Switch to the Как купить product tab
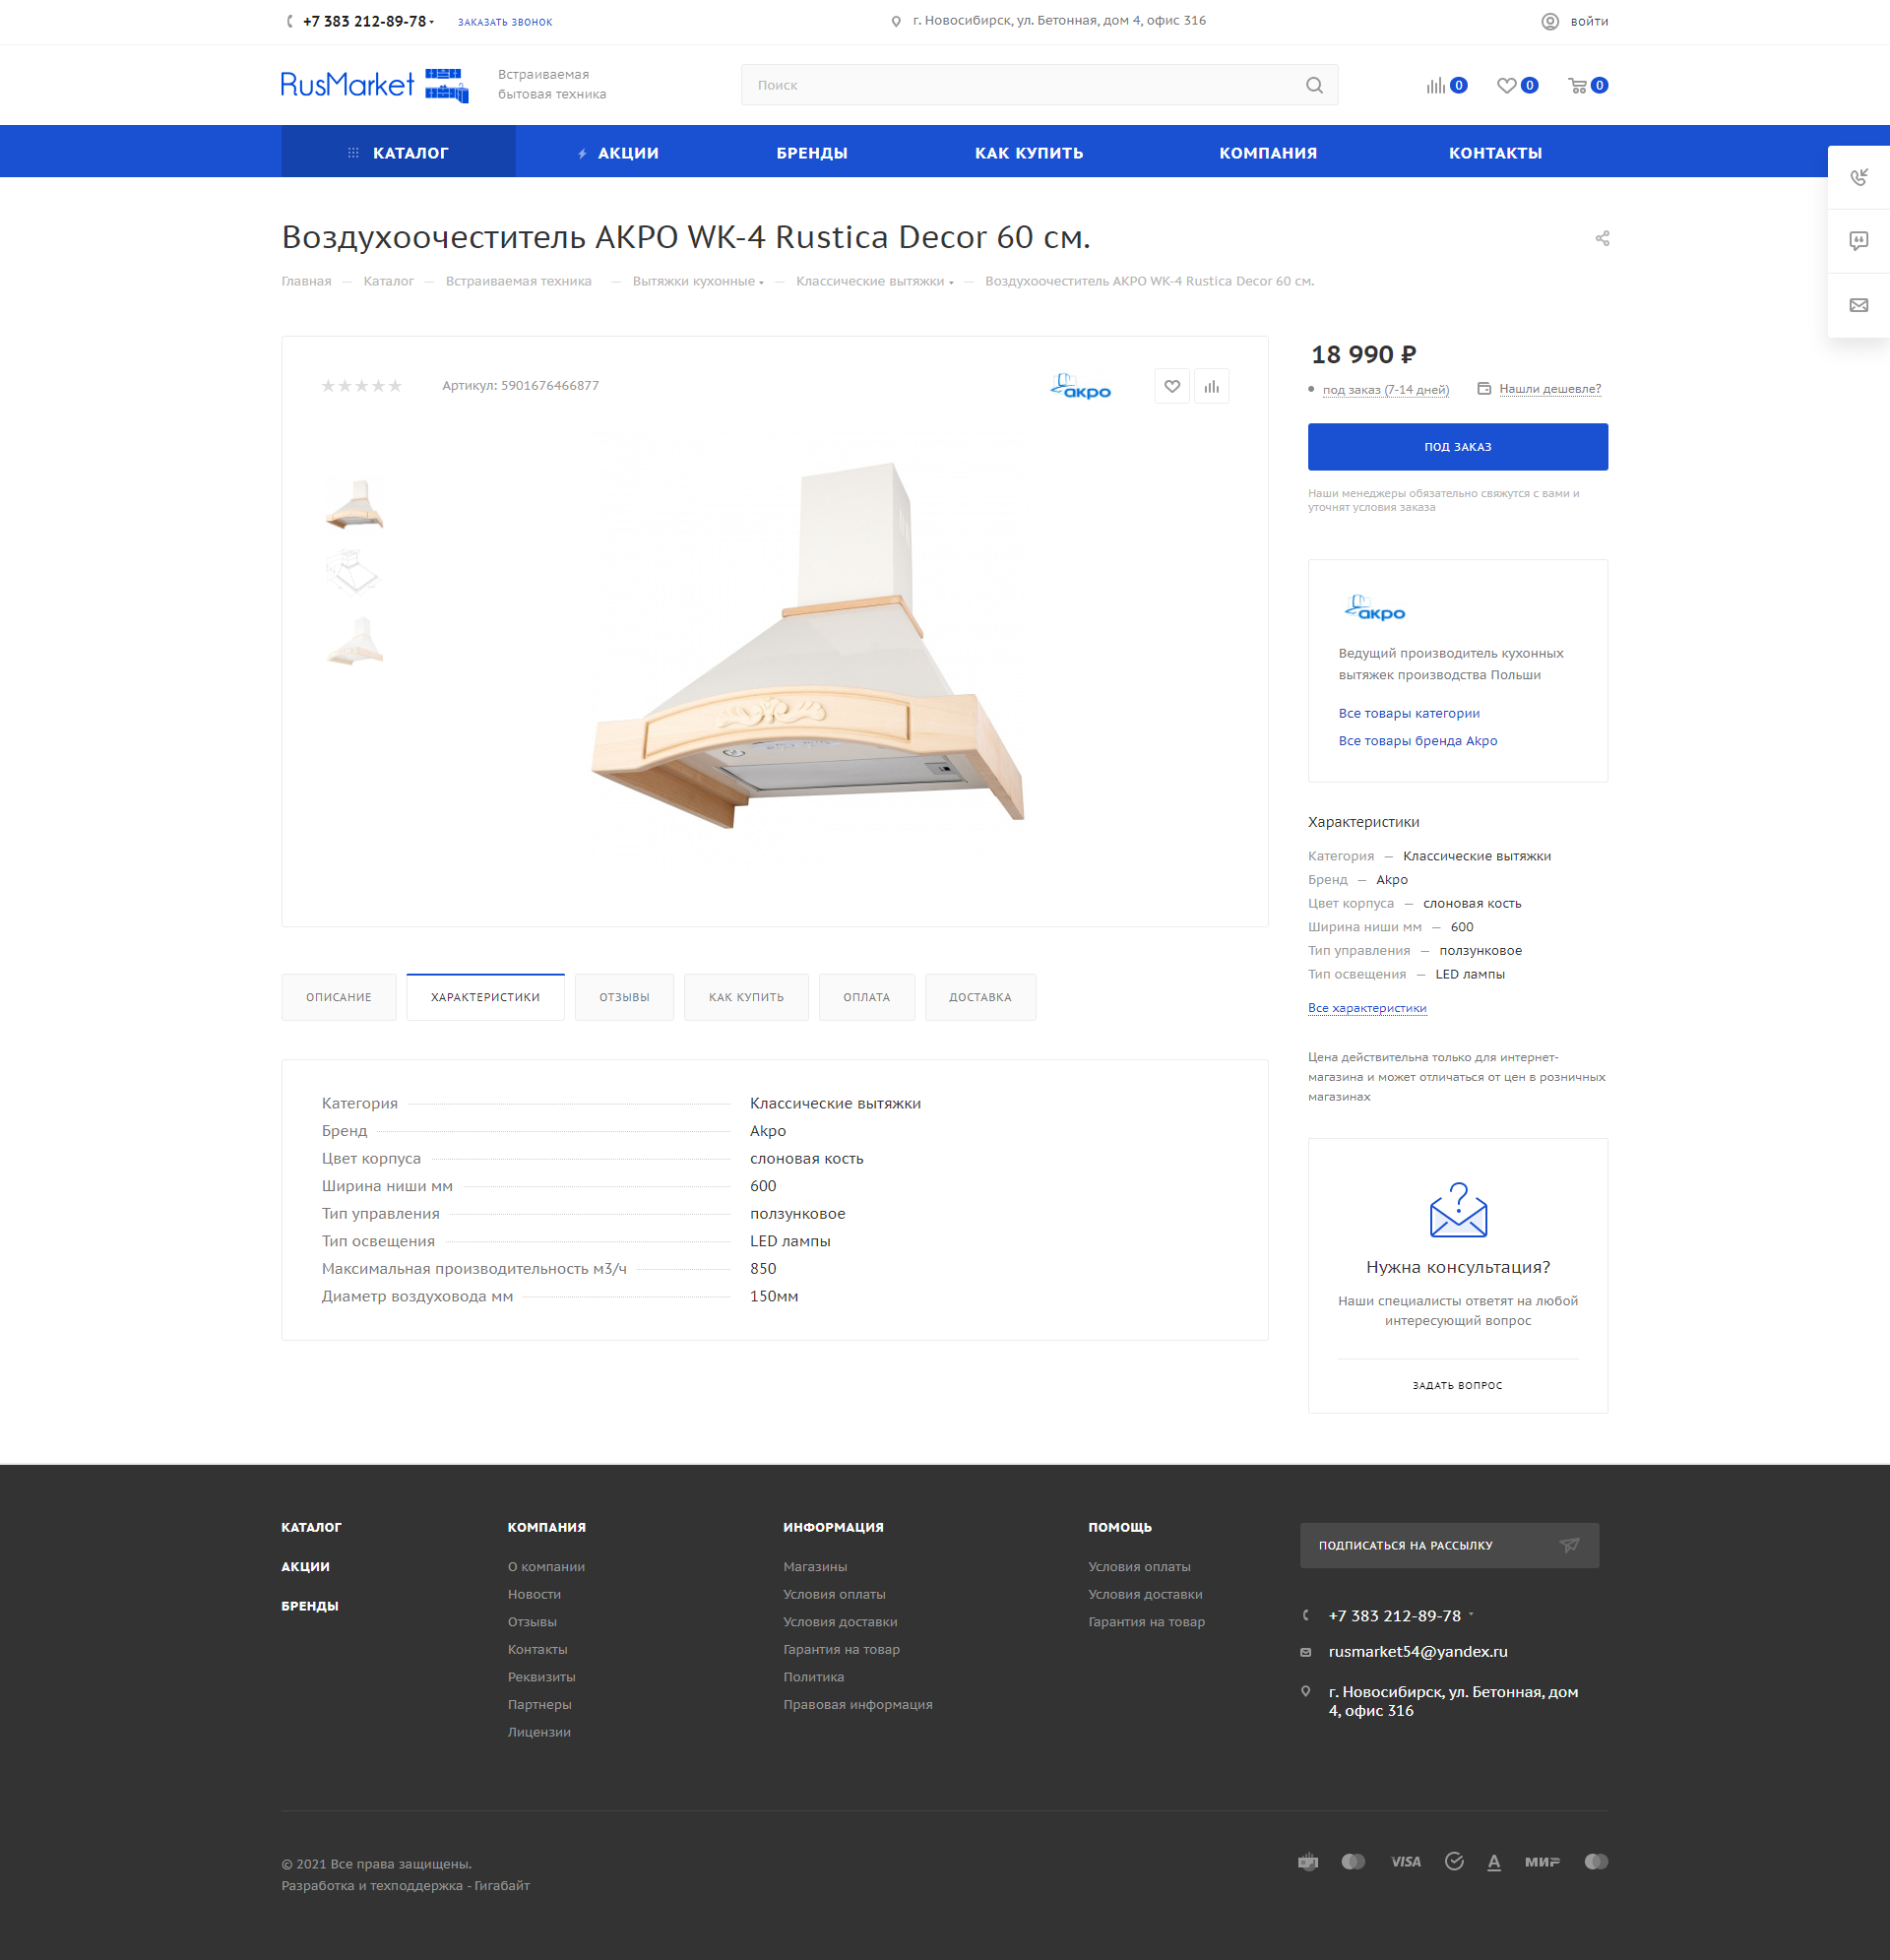Image resolution: width=1890 pixels, height=1960 pixels. point(746,997)
